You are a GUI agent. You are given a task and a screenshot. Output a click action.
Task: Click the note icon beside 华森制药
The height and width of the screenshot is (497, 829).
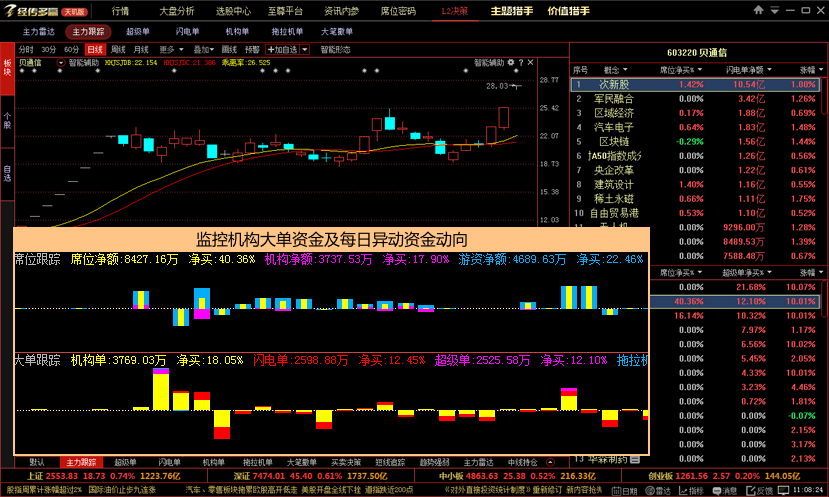[635, 459]
